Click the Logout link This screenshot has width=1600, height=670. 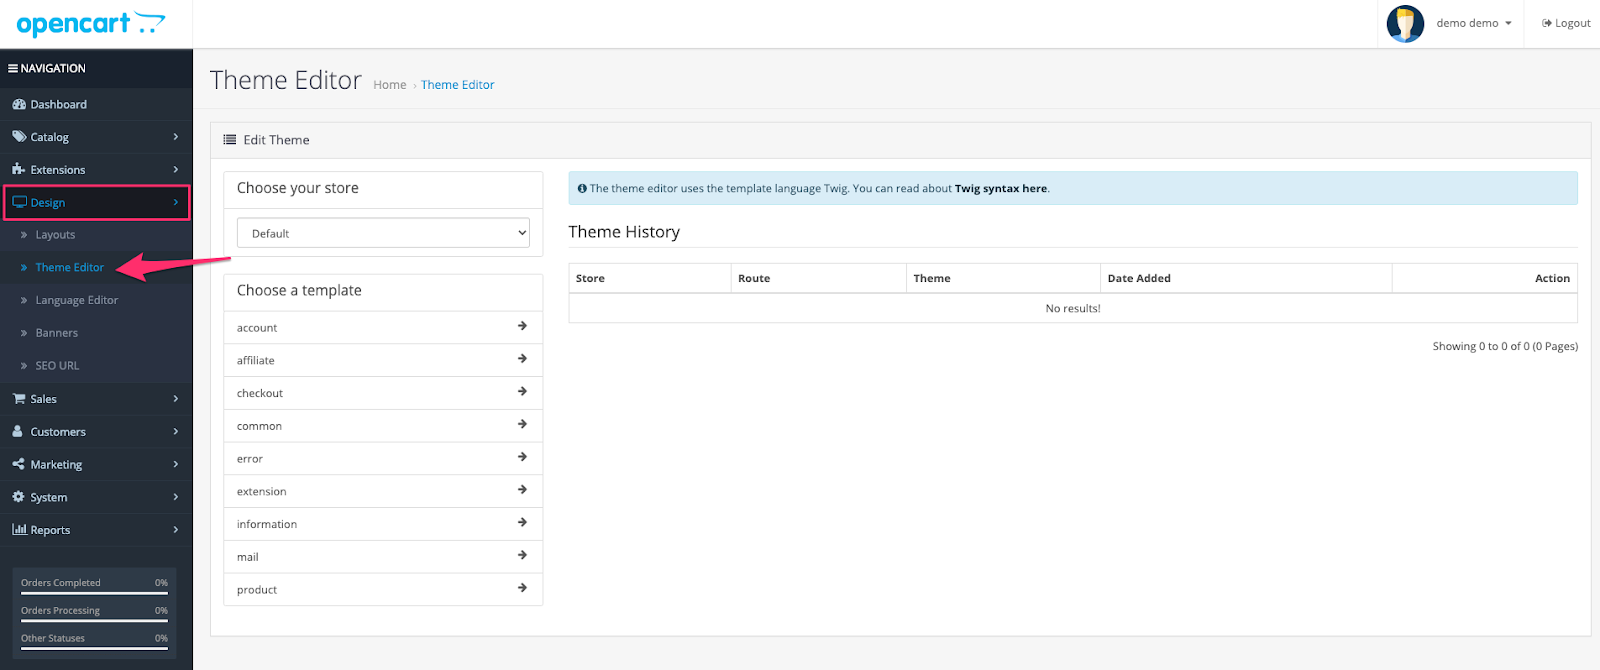coord(1566,23)
